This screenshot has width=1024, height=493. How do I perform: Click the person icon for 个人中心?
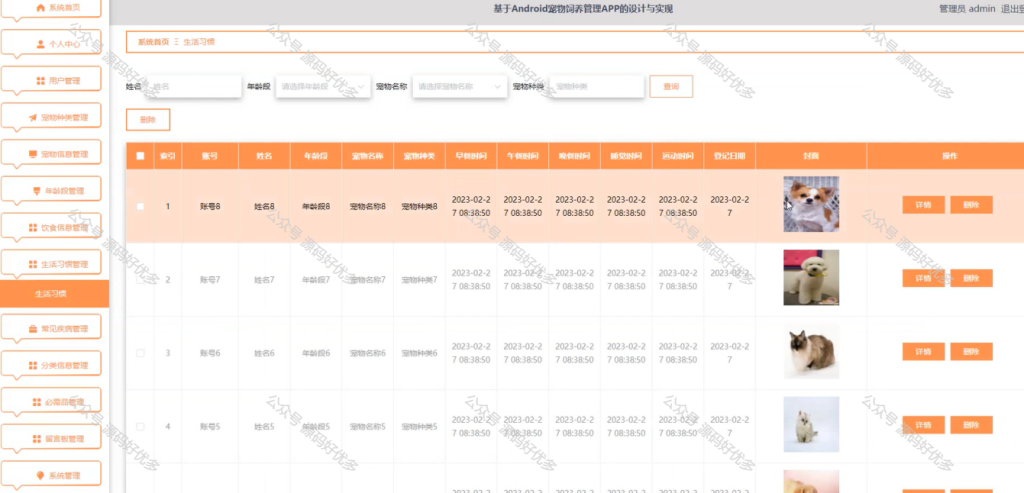coord(40,44)
